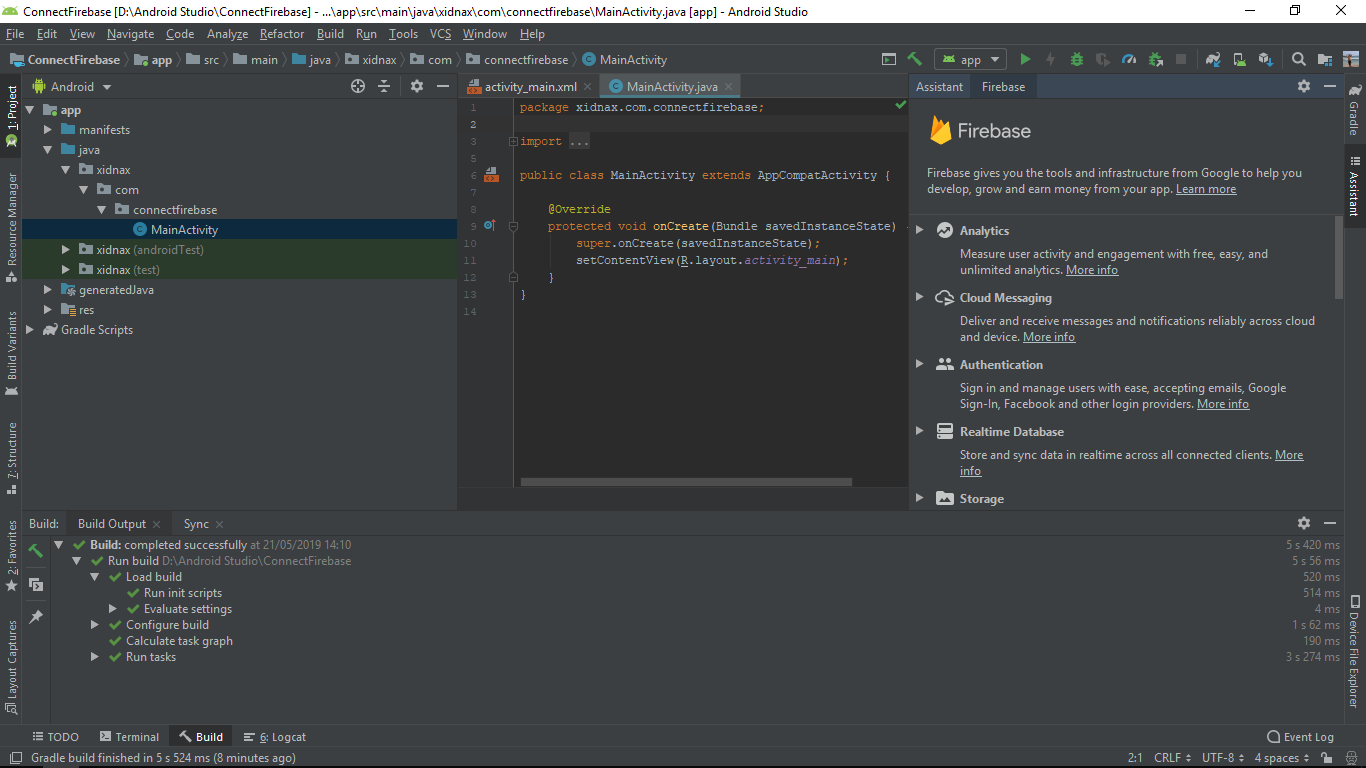The image size is (1366, 768).
Task: Toggle the Resource Manager side panel
Action: tap(12, 228)
